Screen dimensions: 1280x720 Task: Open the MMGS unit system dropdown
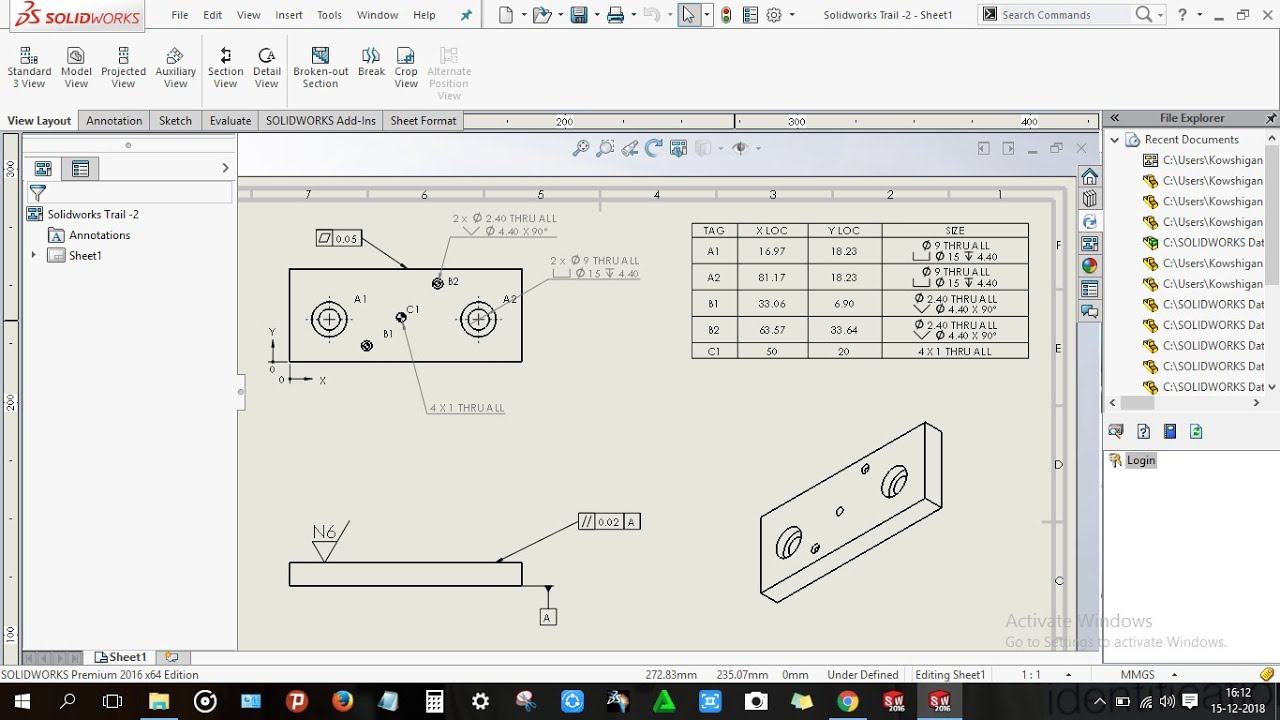[1174, 675]
